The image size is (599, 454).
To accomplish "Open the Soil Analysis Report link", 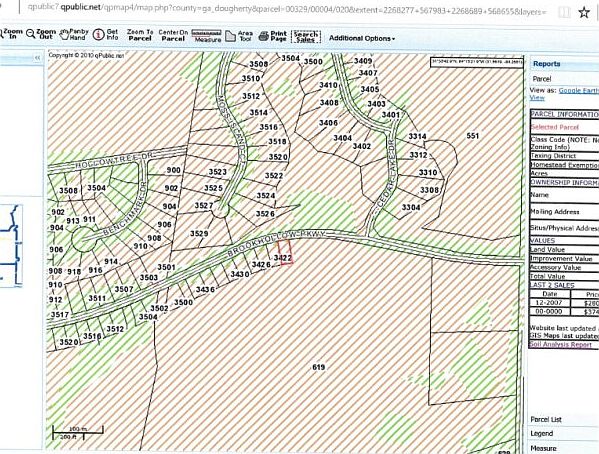I will tap(560, 344).
